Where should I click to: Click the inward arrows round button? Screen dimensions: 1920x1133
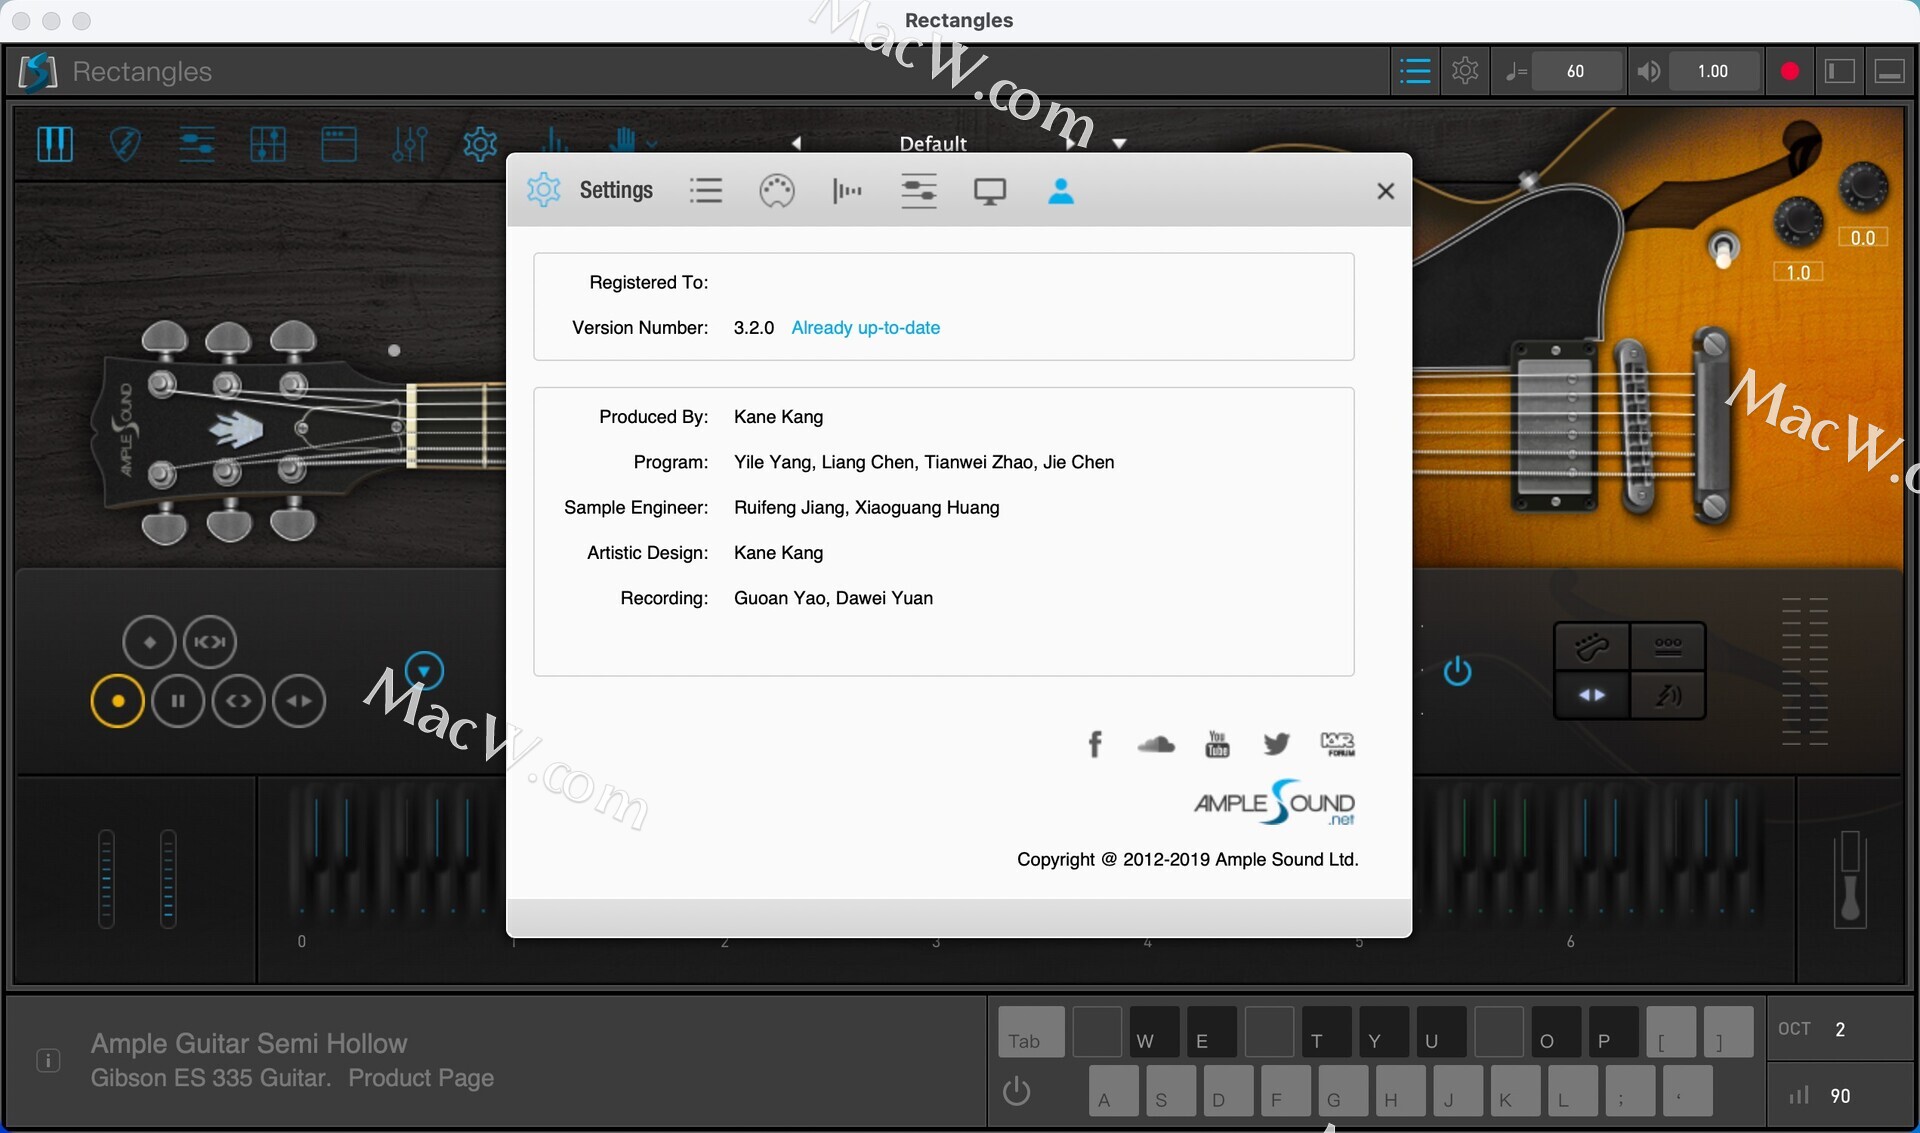(299, 701)
